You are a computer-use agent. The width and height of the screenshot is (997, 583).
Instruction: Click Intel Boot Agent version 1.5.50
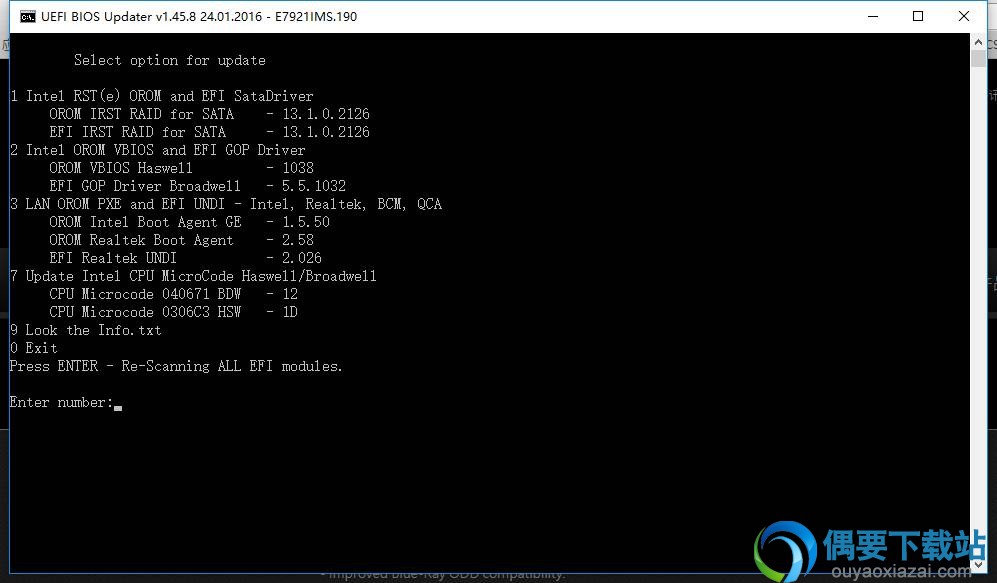pyautogui.click(x=306, y=222)
